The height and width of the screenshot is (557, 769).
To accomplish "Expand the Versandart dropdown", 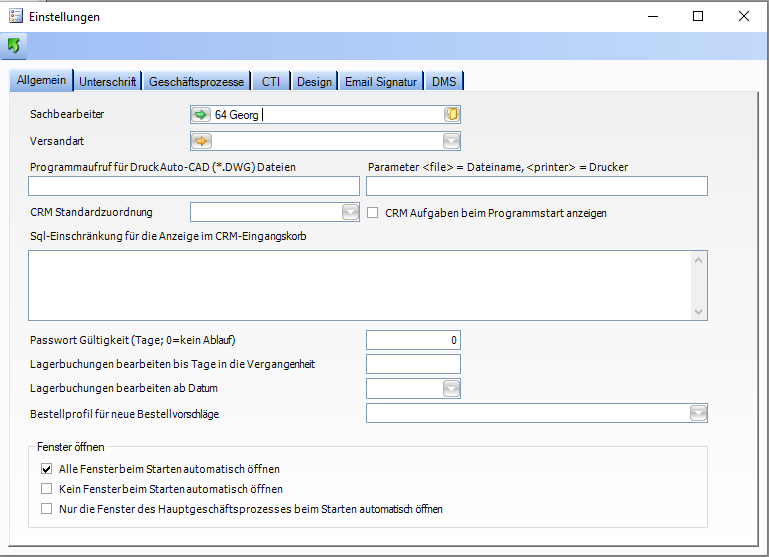I will [452, 141].
